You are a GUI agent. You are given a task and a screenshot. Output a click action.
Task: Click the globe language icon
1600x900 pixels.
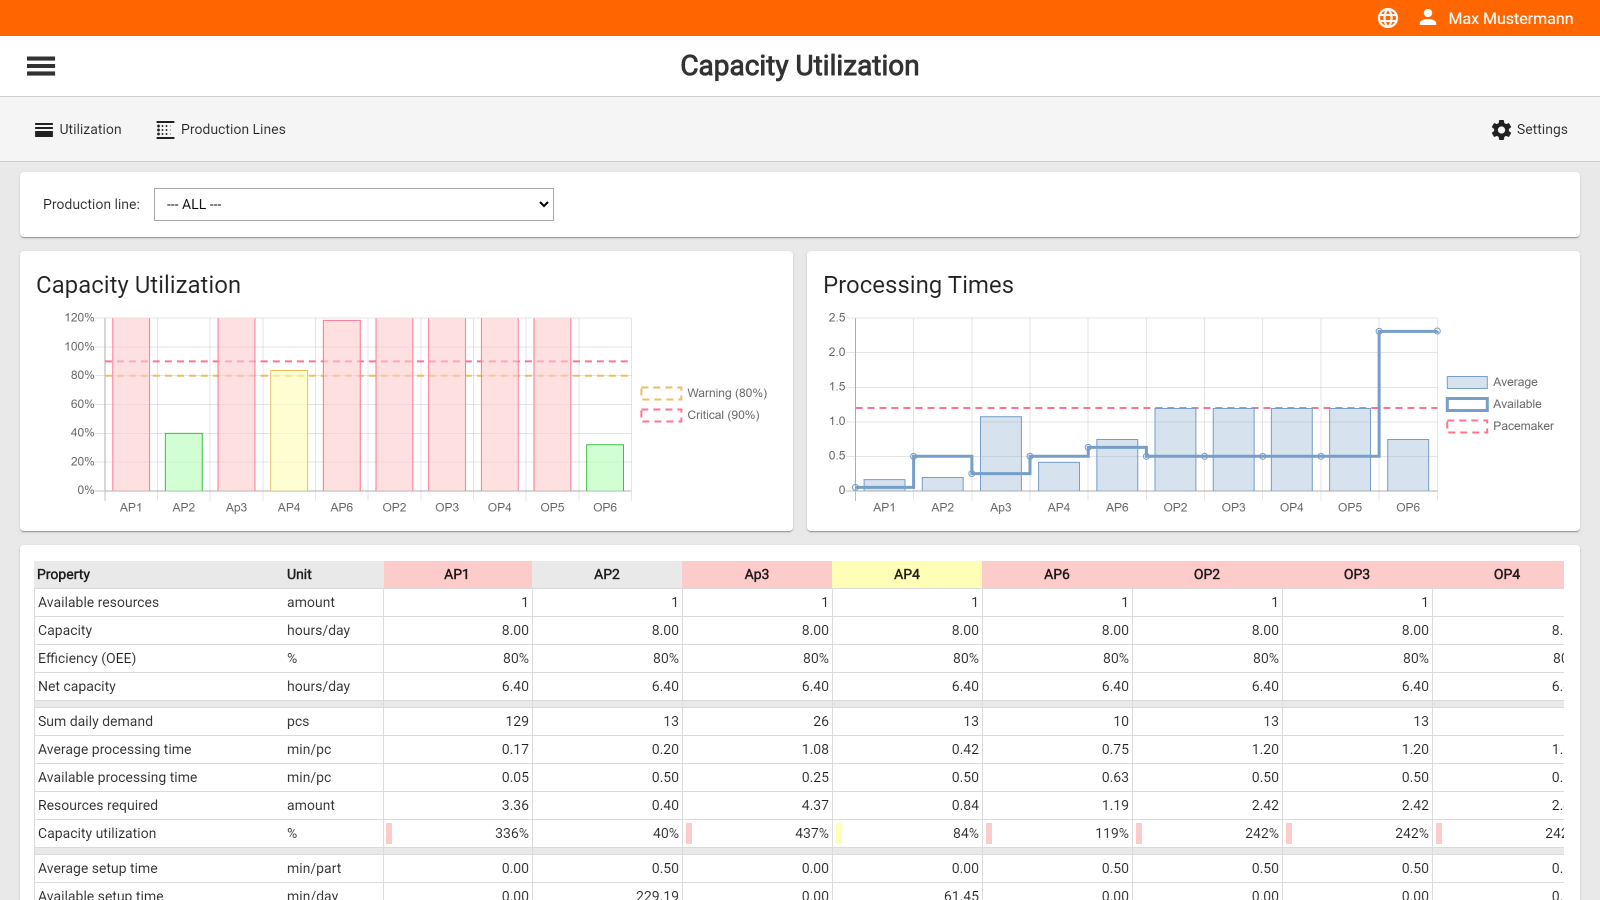pyautogui.click(x=1387, y=18)
